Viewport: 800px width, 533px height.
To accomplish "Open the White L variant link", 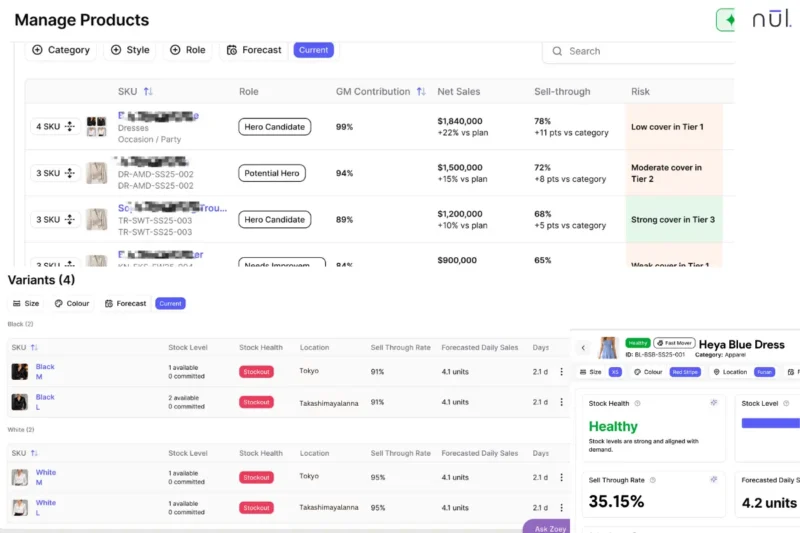I will point(45,507).
